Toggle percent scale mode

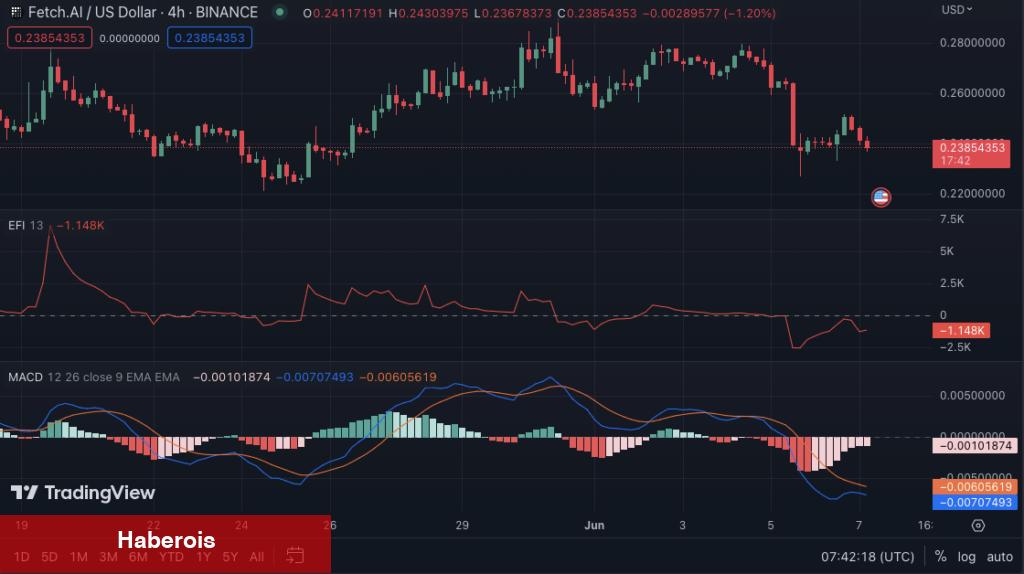(940, 556)
